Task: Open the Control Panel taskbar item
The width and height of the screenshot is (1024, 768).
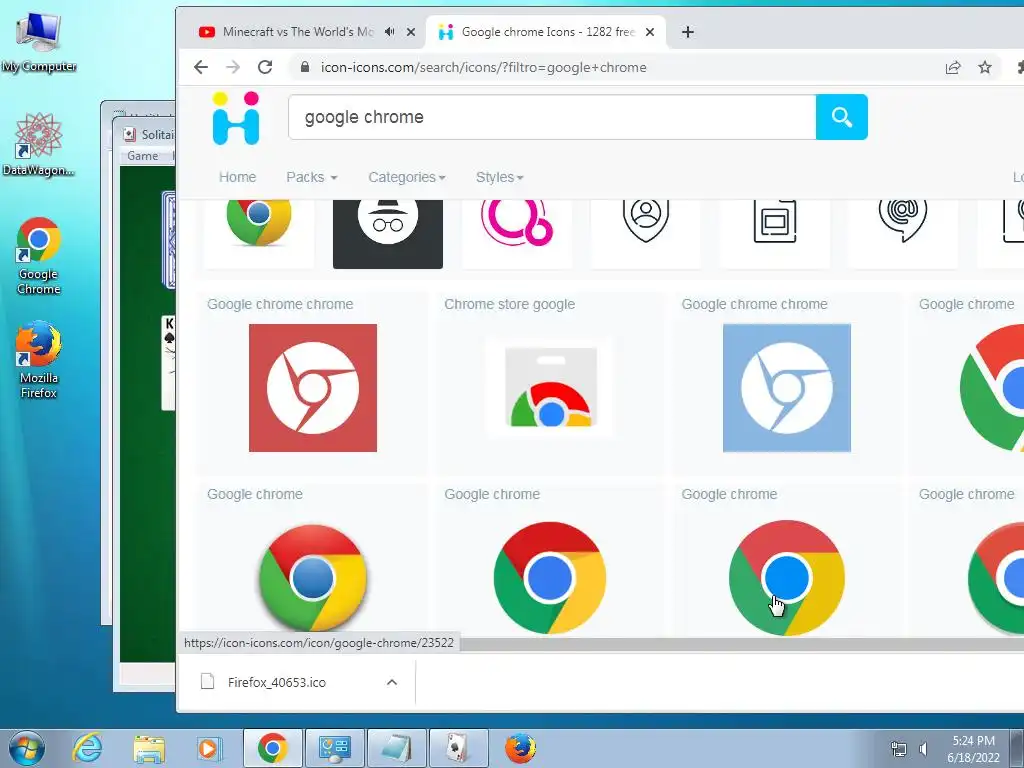Action: (x=334, y=748)
